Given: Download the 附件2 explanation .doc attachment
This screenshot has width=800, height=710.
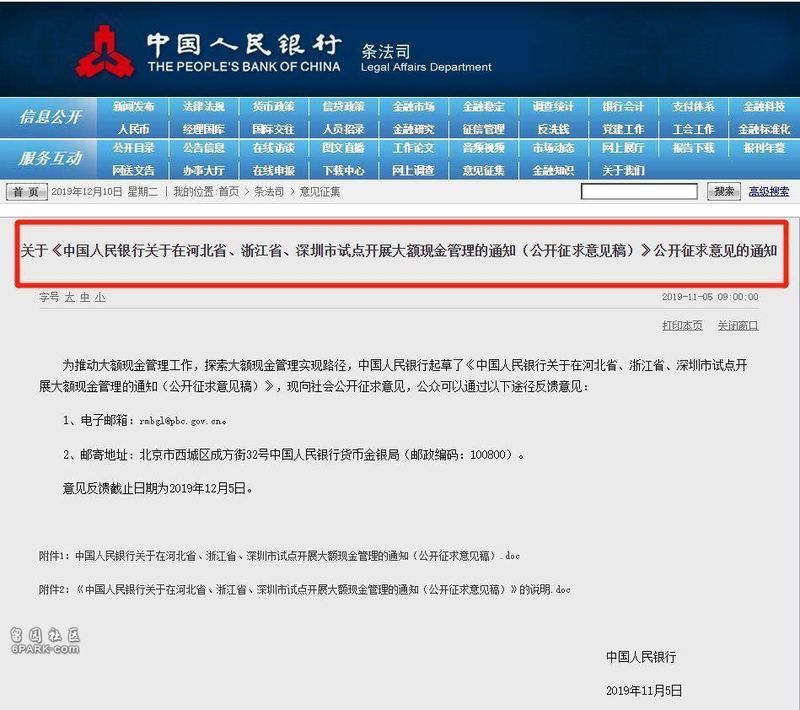Looking at the screenshot, I should click(305, 590).
